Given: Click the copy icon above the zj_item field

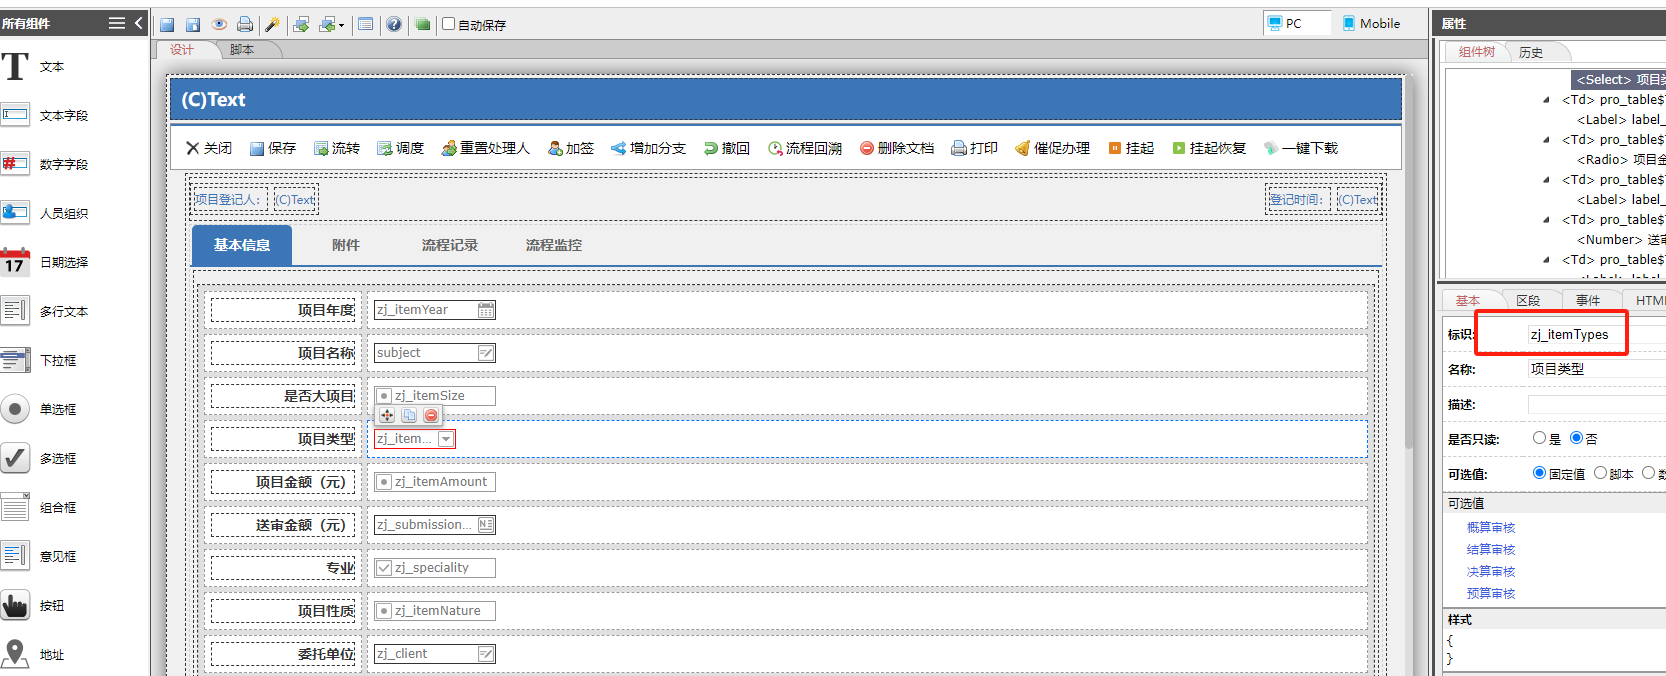Looking at the screenshot, I should pos(409,415).
